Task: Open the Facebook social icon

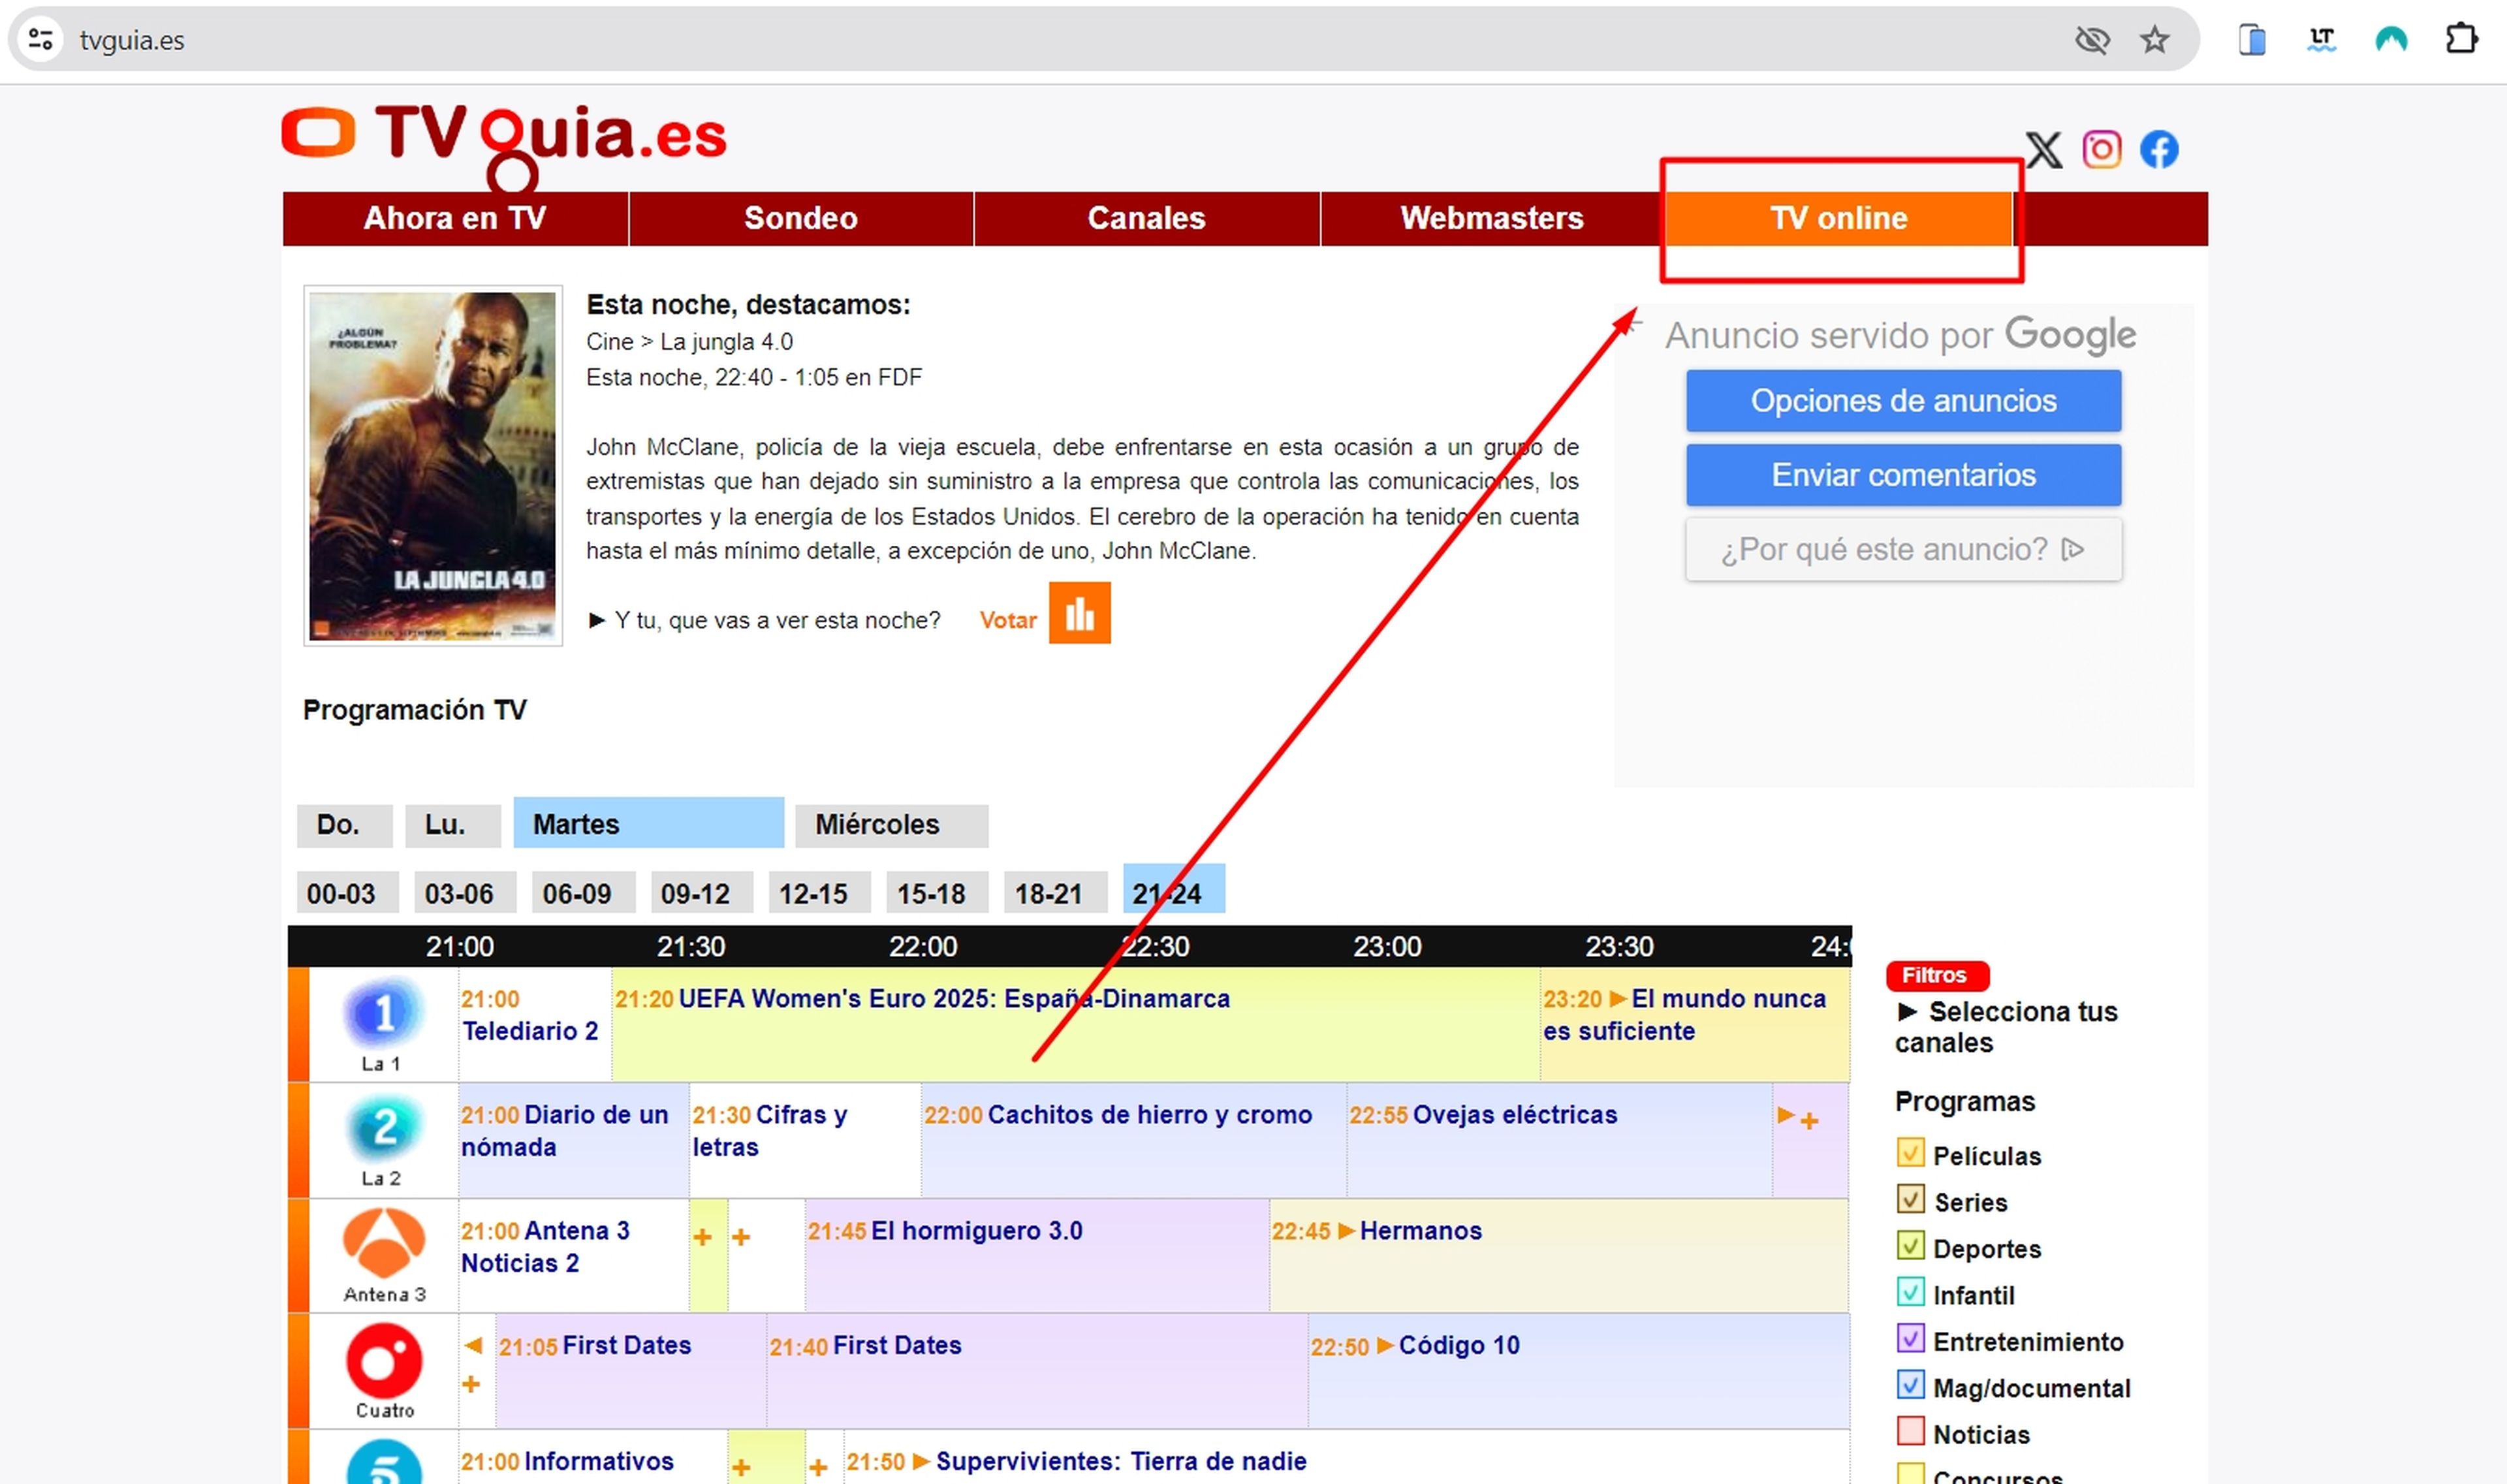Action: point(2159,150)
